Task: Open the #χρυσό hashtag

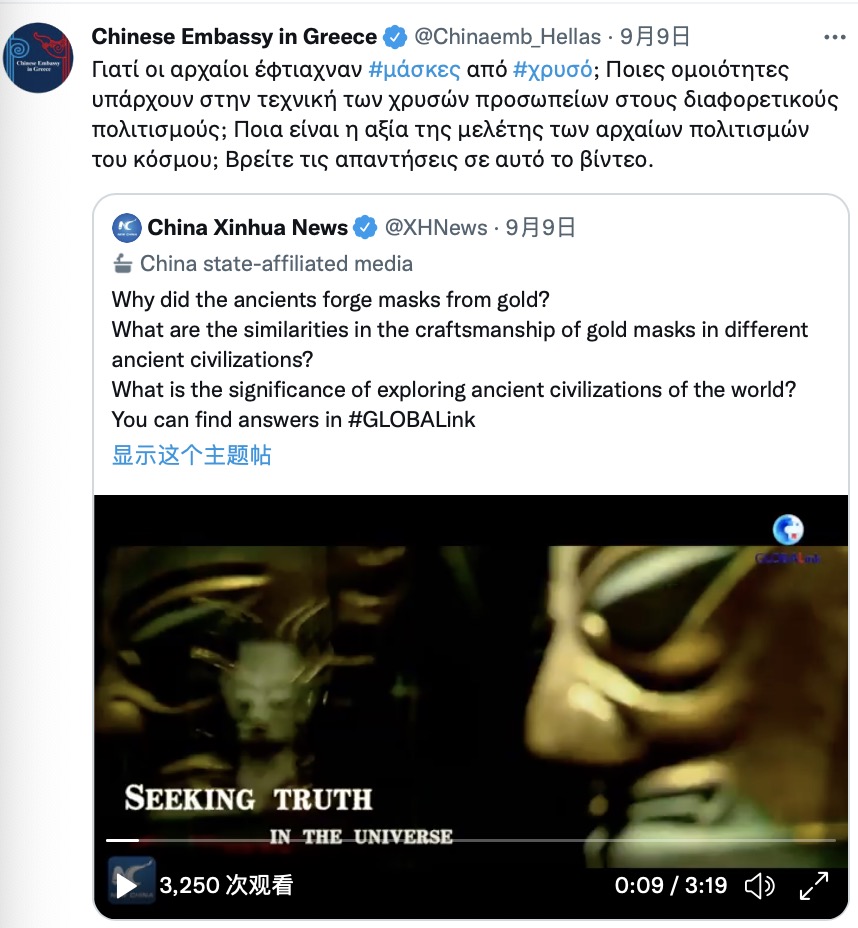Action: (552, 70)
